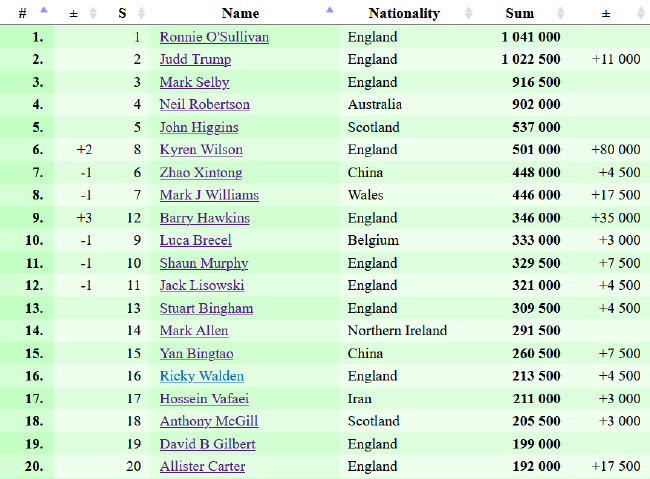Viewport: 650px width, 479px height.
Task: Visit Zhao Xintong player link
Action: coord(201,172)
